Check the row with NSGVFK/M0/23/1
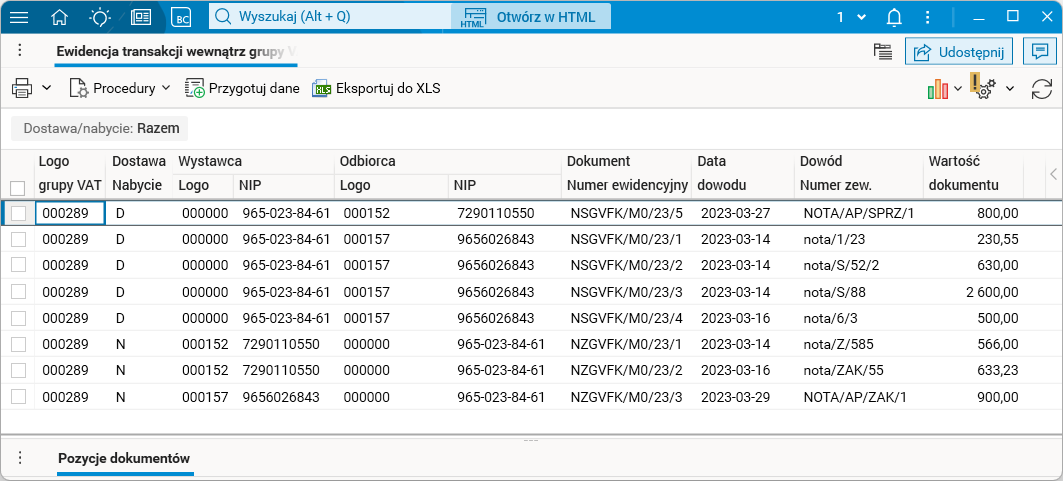The image size is (1063, 481). (x=18, y=239)
